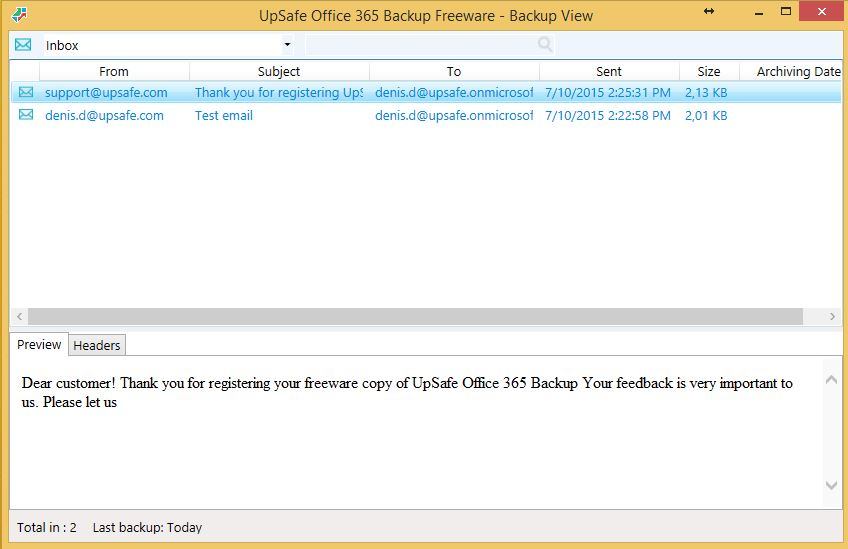Click the horizontal scrollbar right arrow
The image size is (848, 549).
pyautogui.click(x=832, y=316)
